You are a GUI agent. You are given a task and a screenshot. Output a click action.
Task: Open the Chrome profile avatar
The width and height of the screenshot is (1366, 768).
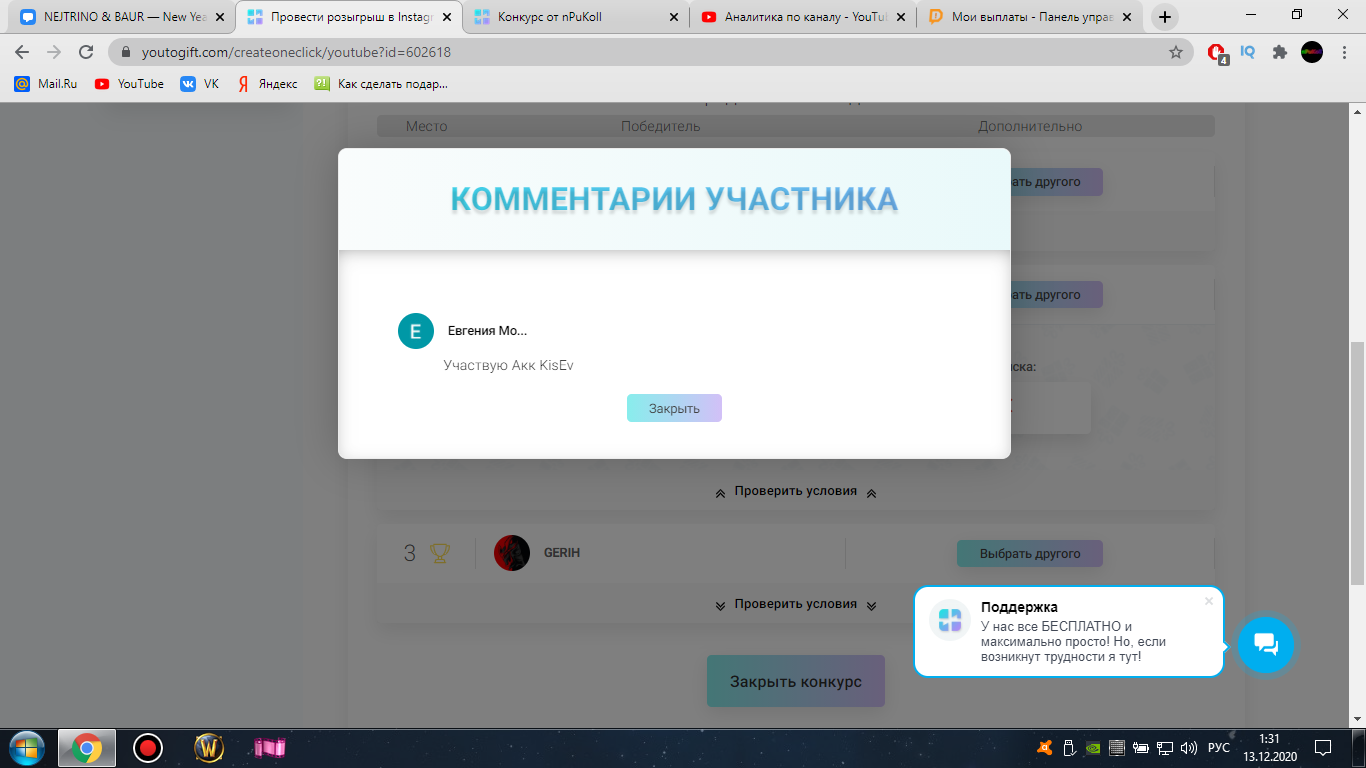(x=1310, y=52)
